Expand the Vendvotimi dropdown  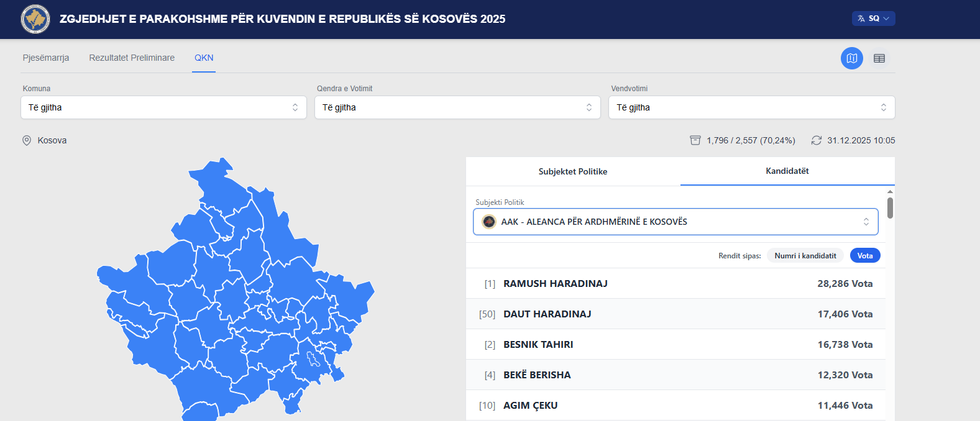pyautogui.click(x=751, y=107)
